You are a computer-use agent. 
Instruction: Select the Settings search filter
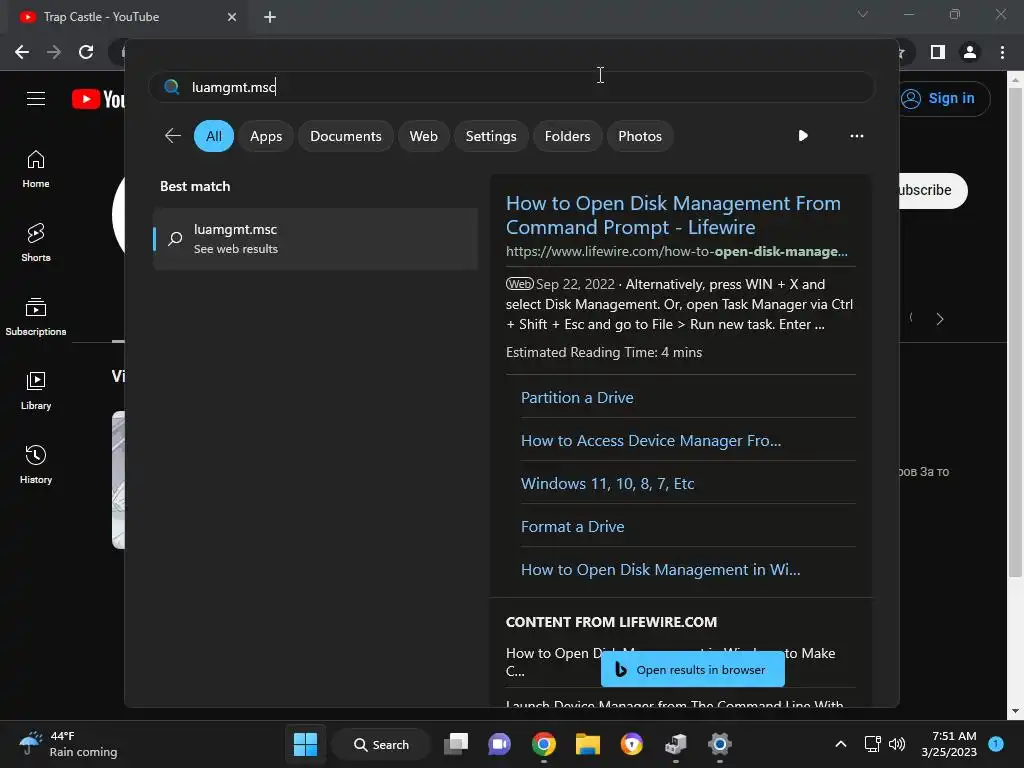tap(490, 136)
